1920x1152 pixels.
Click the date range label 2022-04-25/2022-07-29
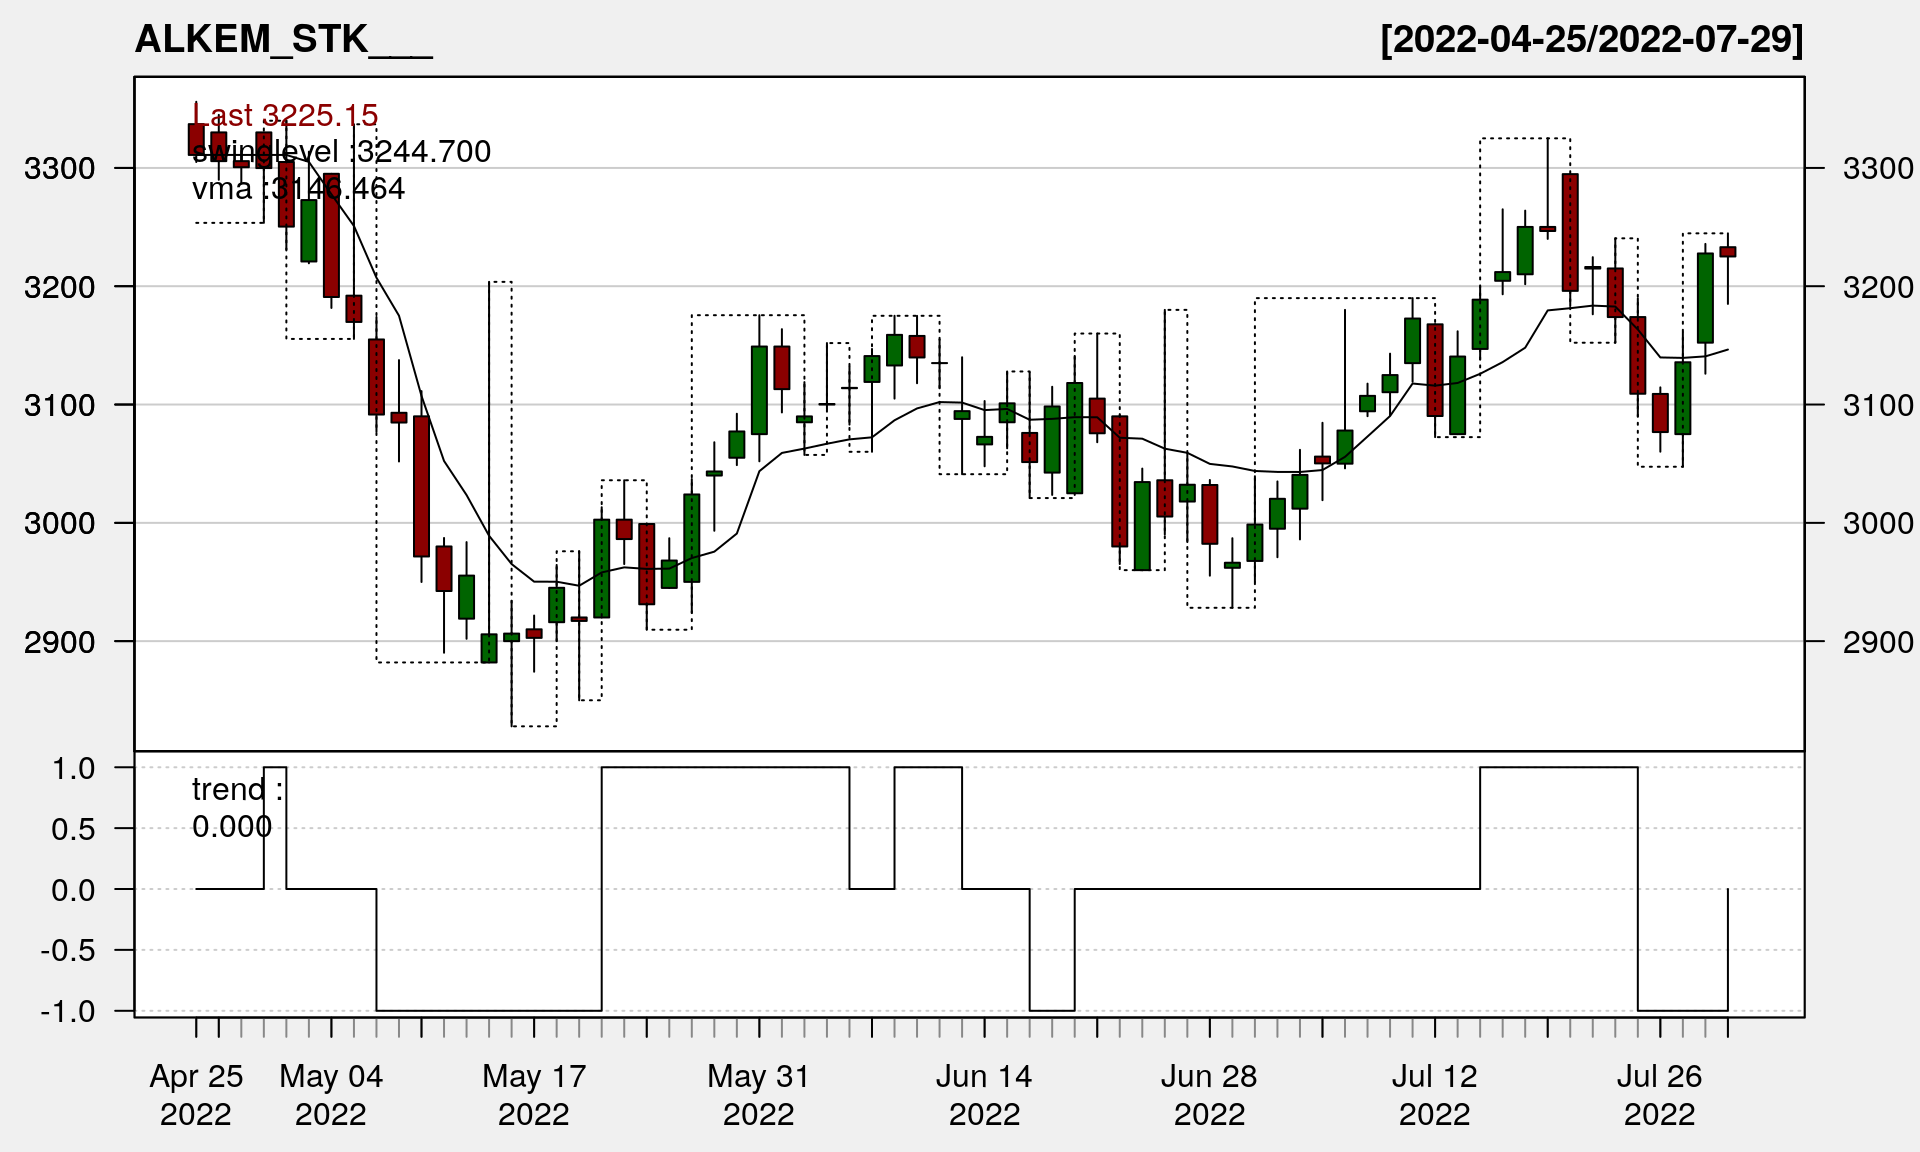pos(1591,40)
